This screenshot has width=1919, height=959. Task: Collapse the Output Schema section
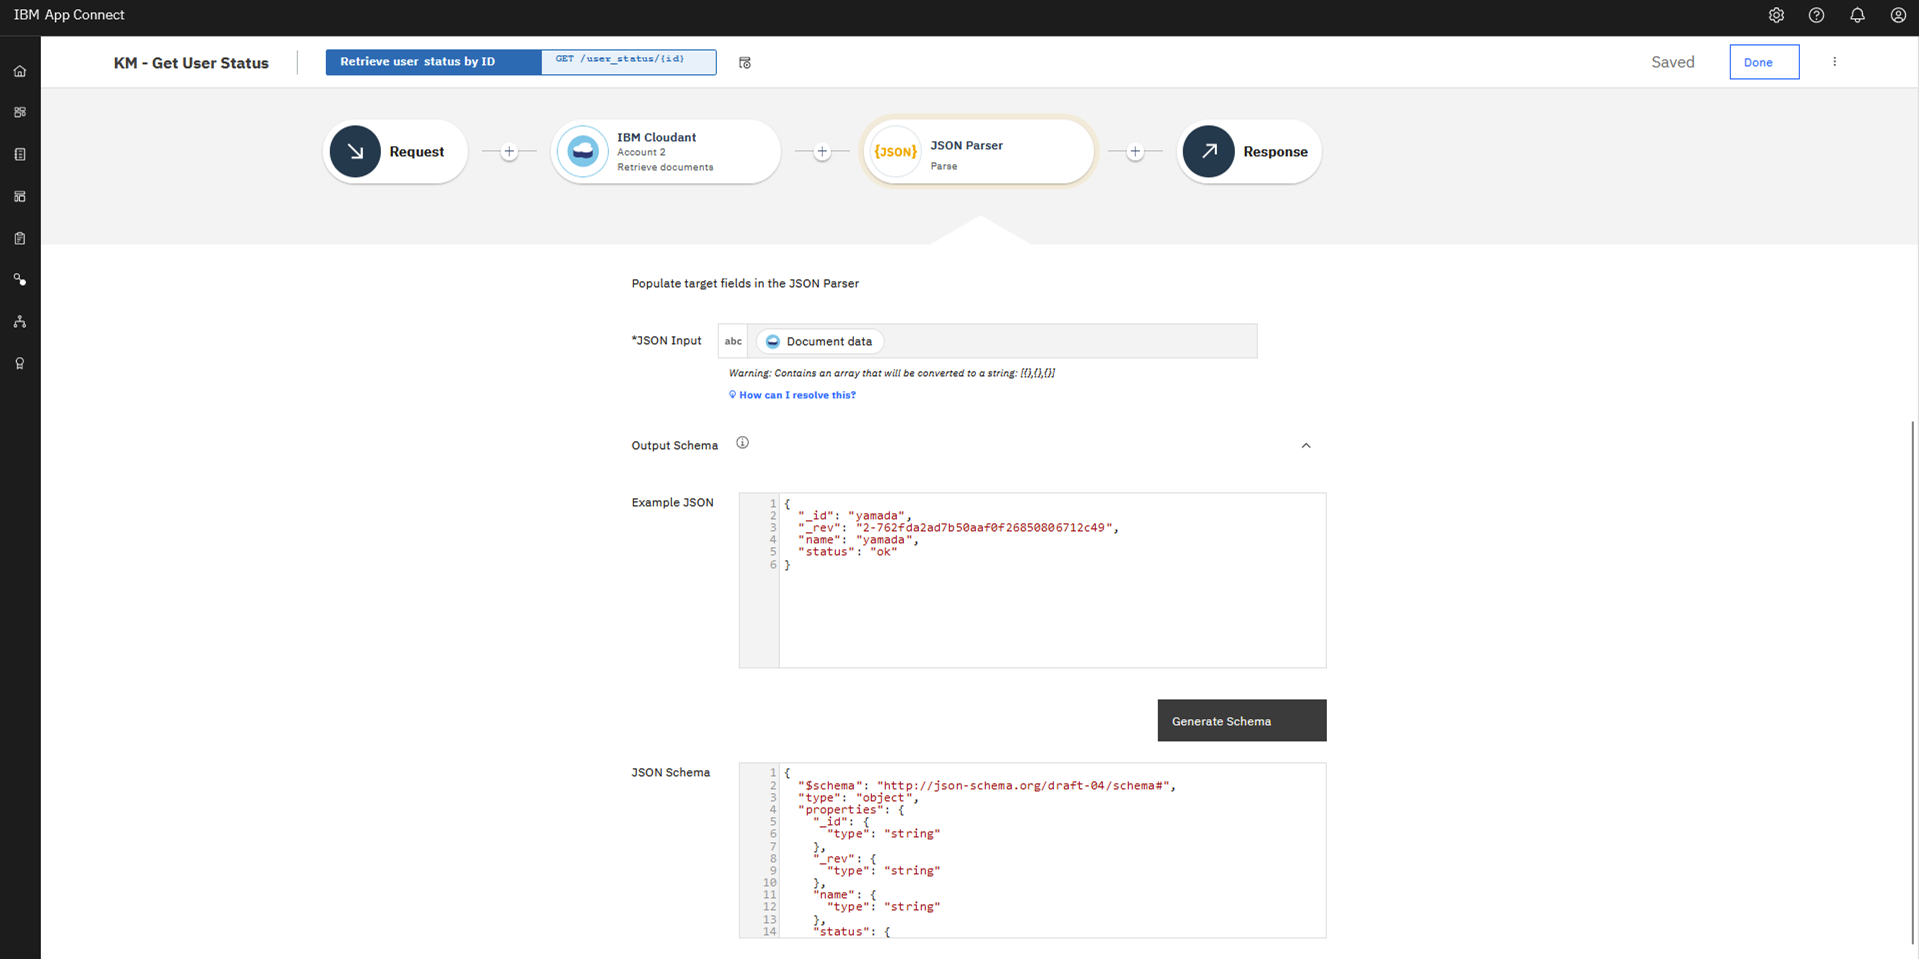pos(1306,445)
